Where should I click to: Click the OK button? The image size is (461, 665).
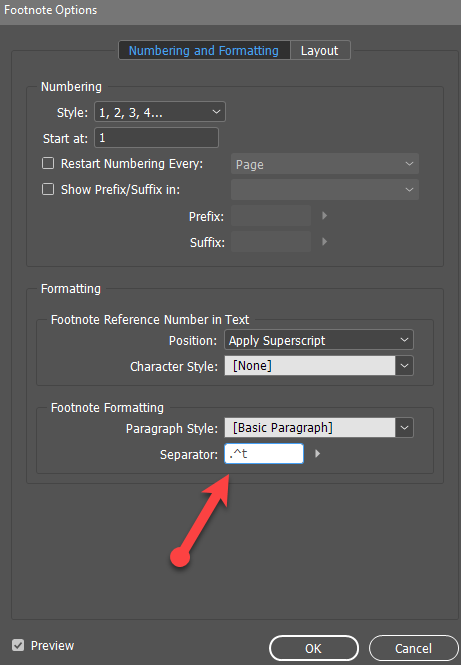point(314,648)
